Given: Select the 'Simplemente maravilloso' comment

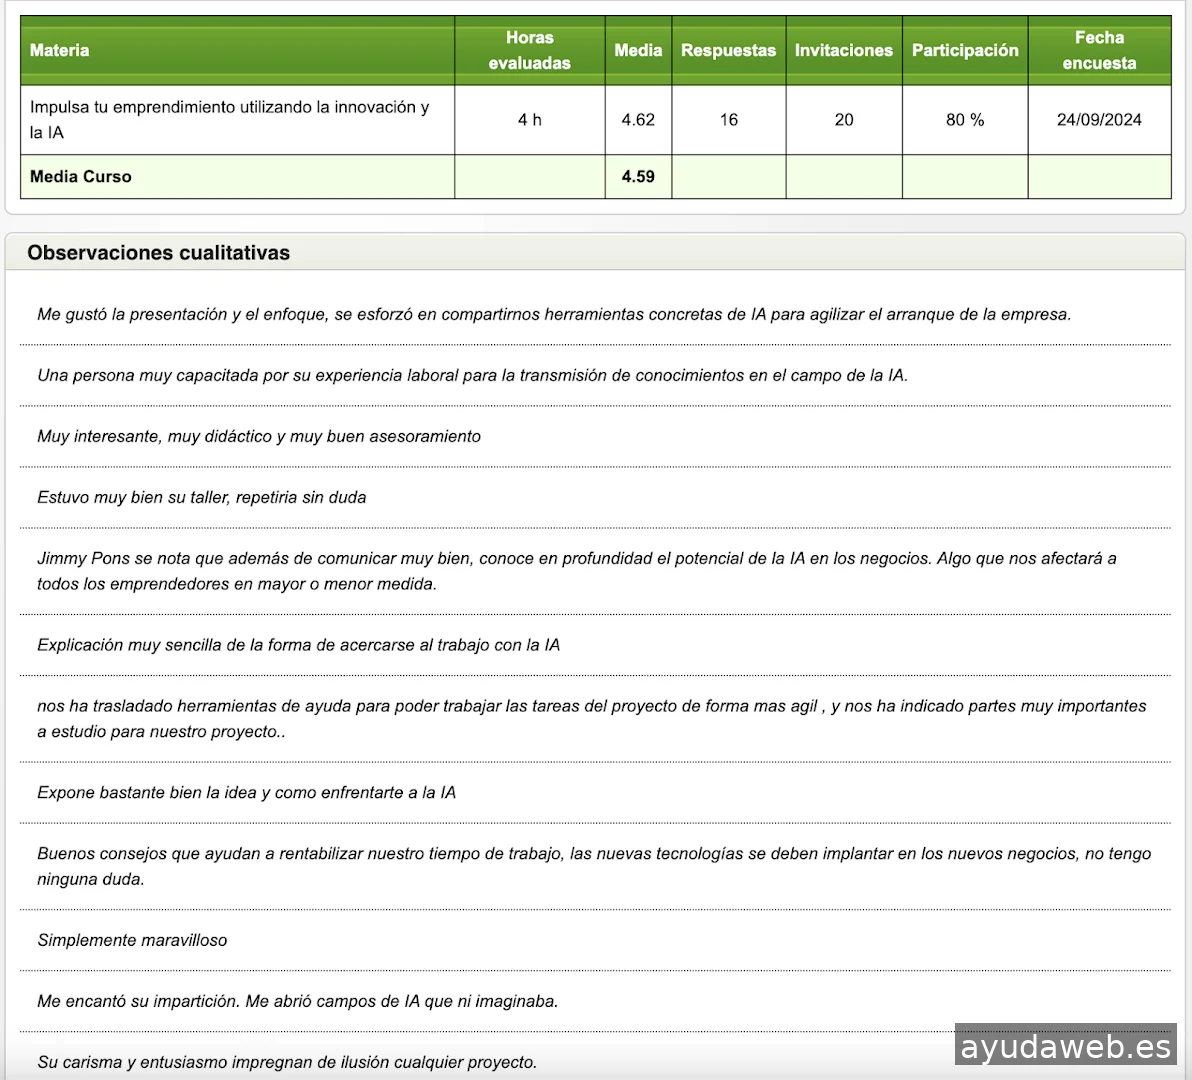Looking at the screenshot, I should coord(132,941).
